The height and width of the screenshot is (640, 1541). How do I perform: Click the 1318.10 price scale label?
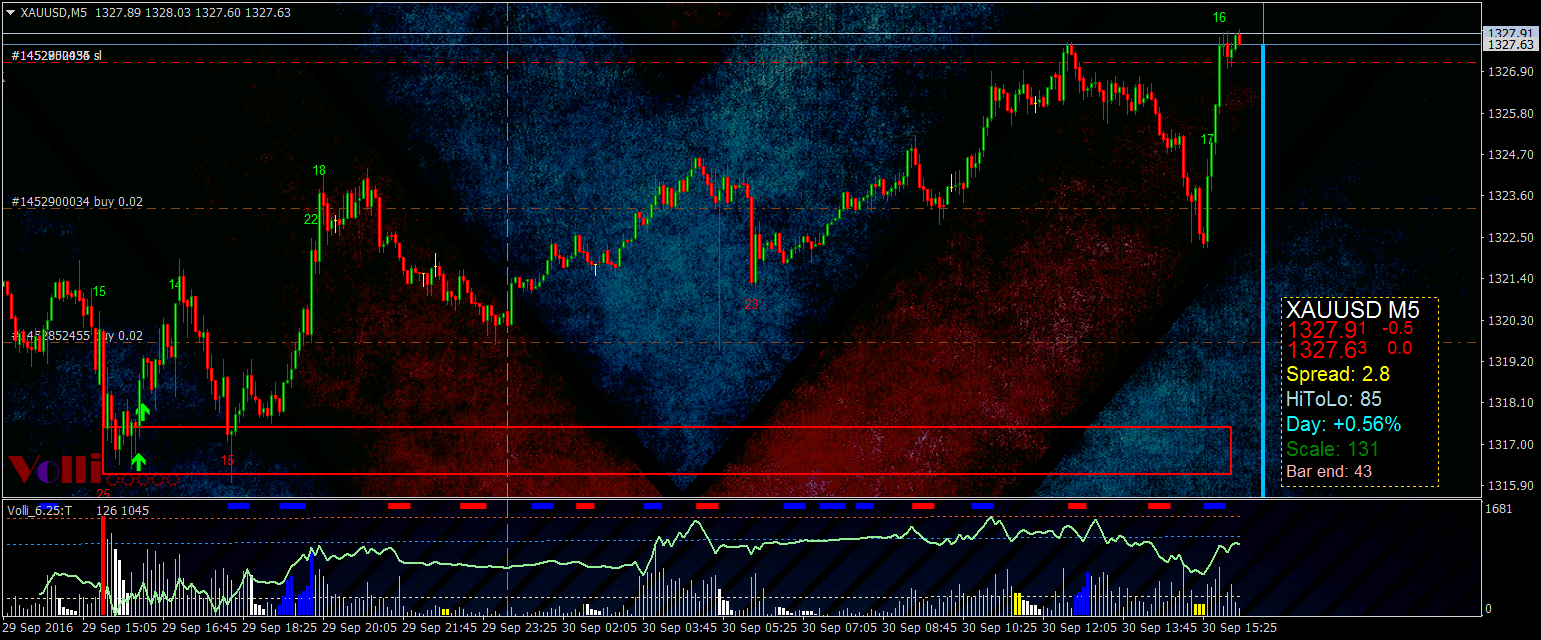pos(1511,403)
